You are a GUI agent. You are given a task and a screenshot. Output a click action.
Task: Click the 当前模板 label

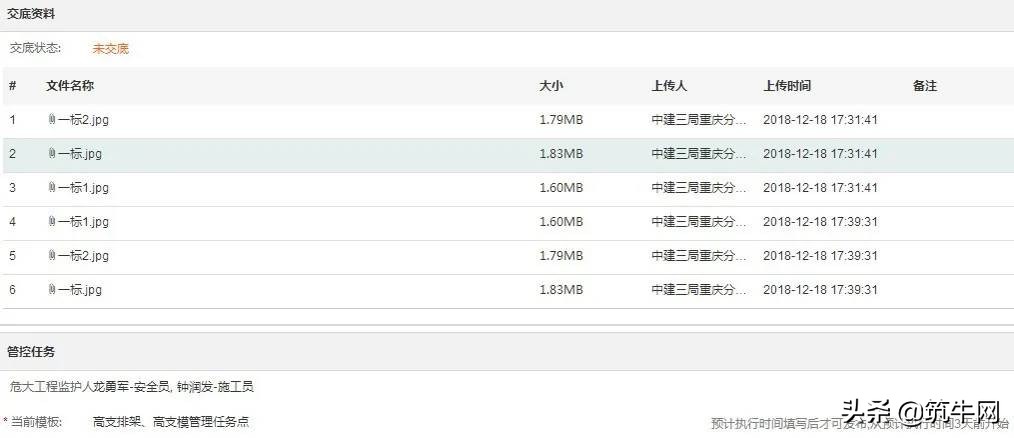tap(36, 422)
